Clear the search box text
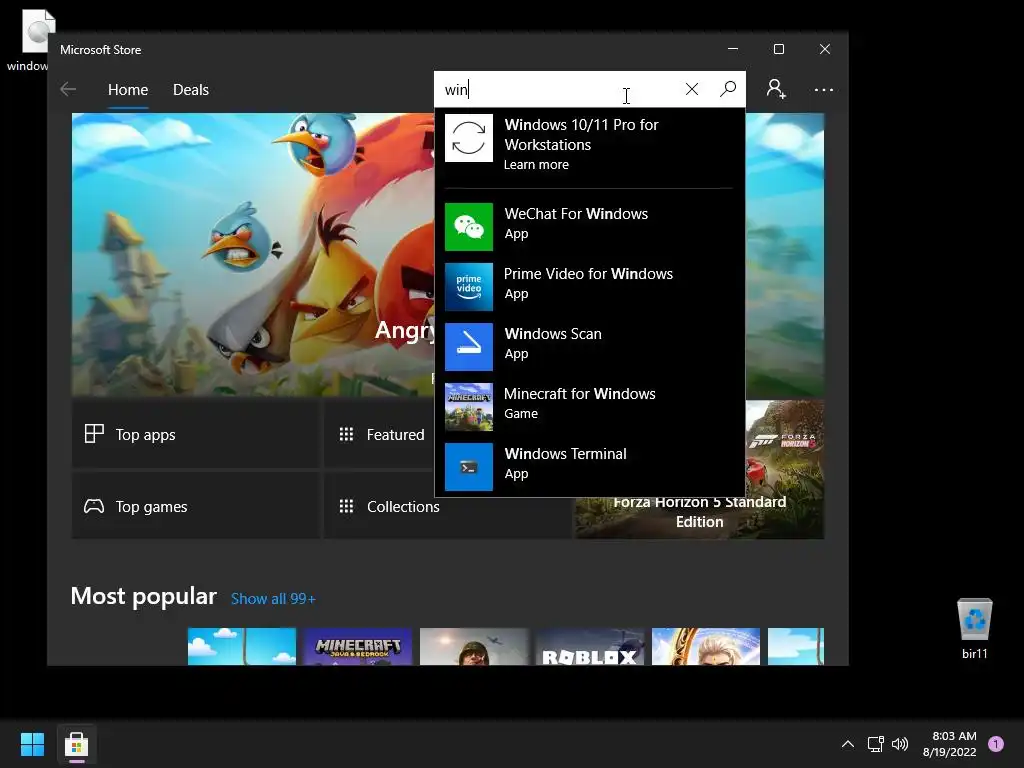This screenshot has height=768, width=1024. [692, 89]
